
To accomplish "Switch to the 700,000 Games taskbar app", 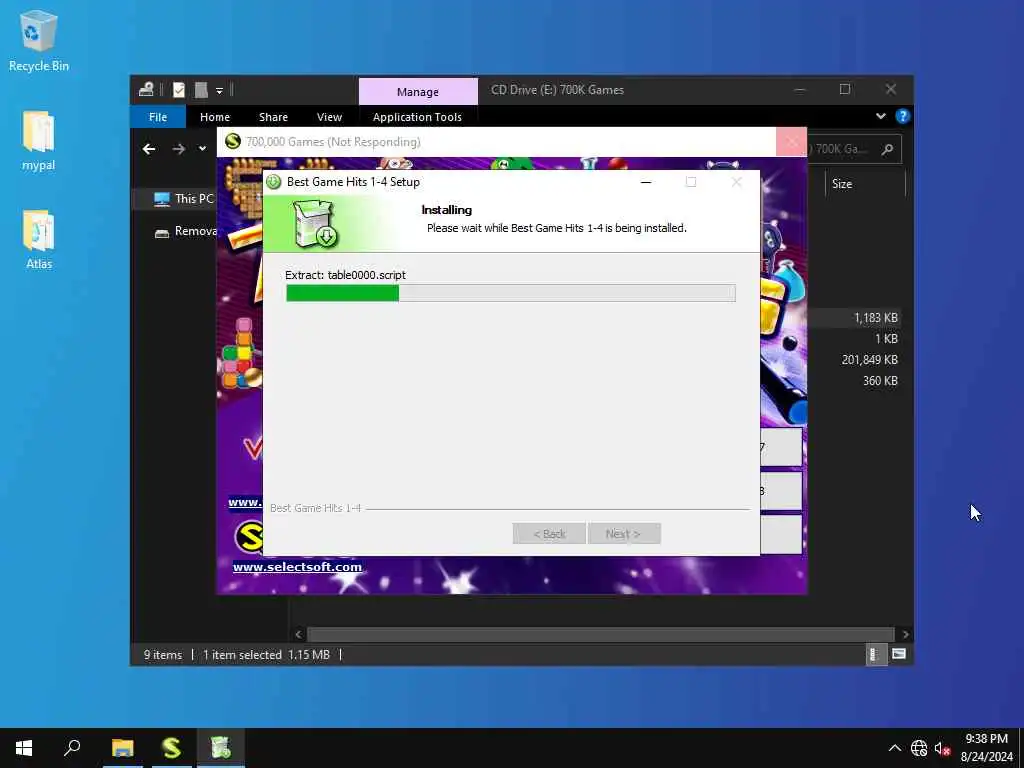I will [x=171, y=748].
